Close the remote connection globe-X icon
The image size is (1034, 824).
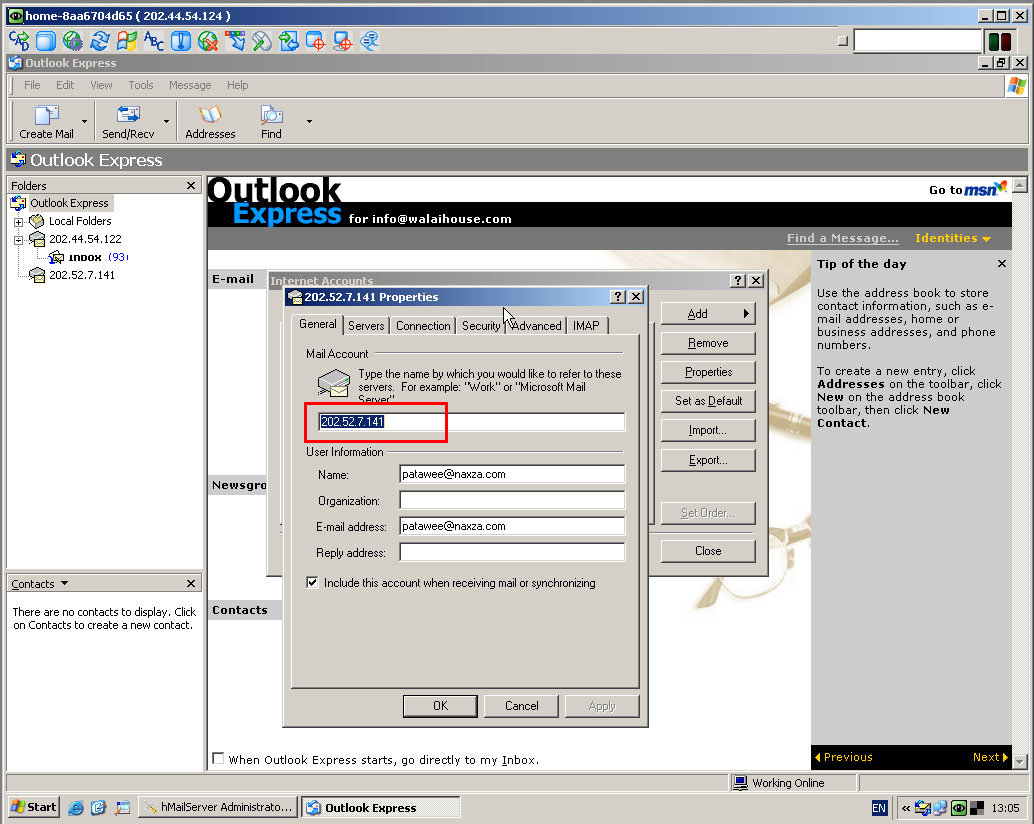(x=208, y=41)
